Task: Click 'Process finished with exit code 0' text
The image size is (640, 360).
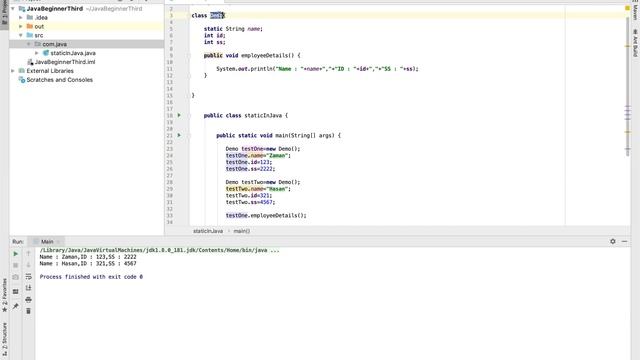Action: pyautogui.click(x=91, y=277)
